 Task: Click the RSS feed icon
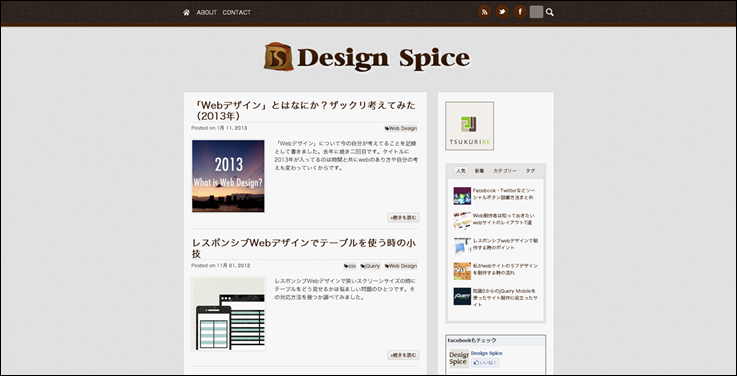(485, 12)
